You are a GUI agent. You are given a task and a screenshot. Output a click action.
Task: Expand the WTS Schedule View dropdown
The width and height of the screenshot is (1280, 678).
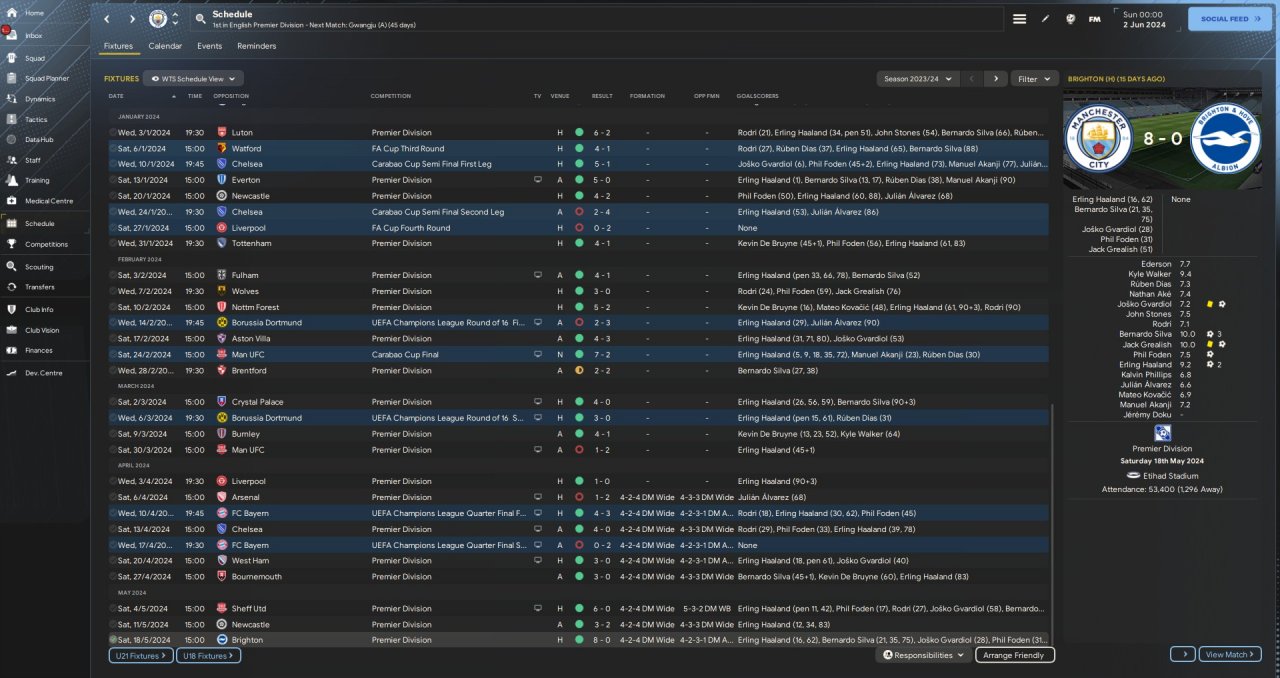click(193, 78)
